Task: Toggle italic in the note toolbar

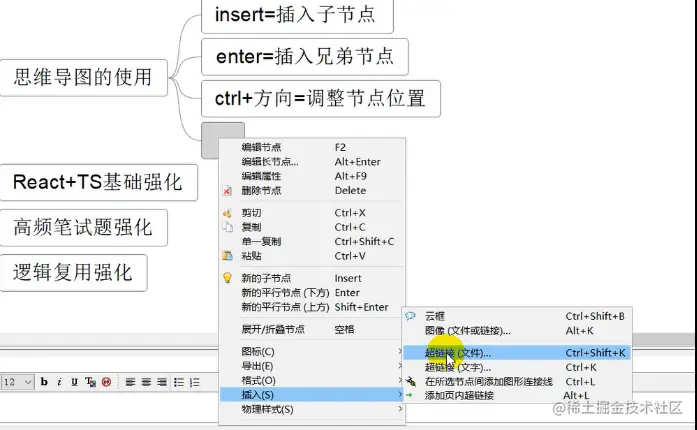Action: (60, 382)
